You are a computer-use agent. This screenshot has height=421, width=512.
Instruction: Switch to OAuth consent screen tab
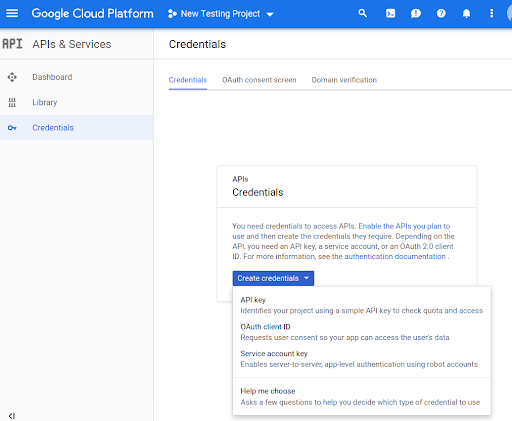click(259, 80)
